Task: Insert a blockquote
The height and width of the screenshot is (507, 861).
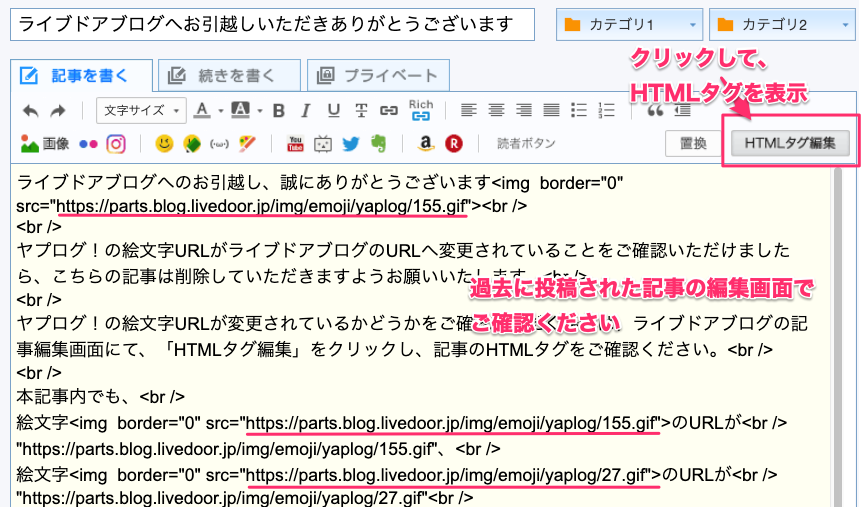Action: (x=655, y=112)
